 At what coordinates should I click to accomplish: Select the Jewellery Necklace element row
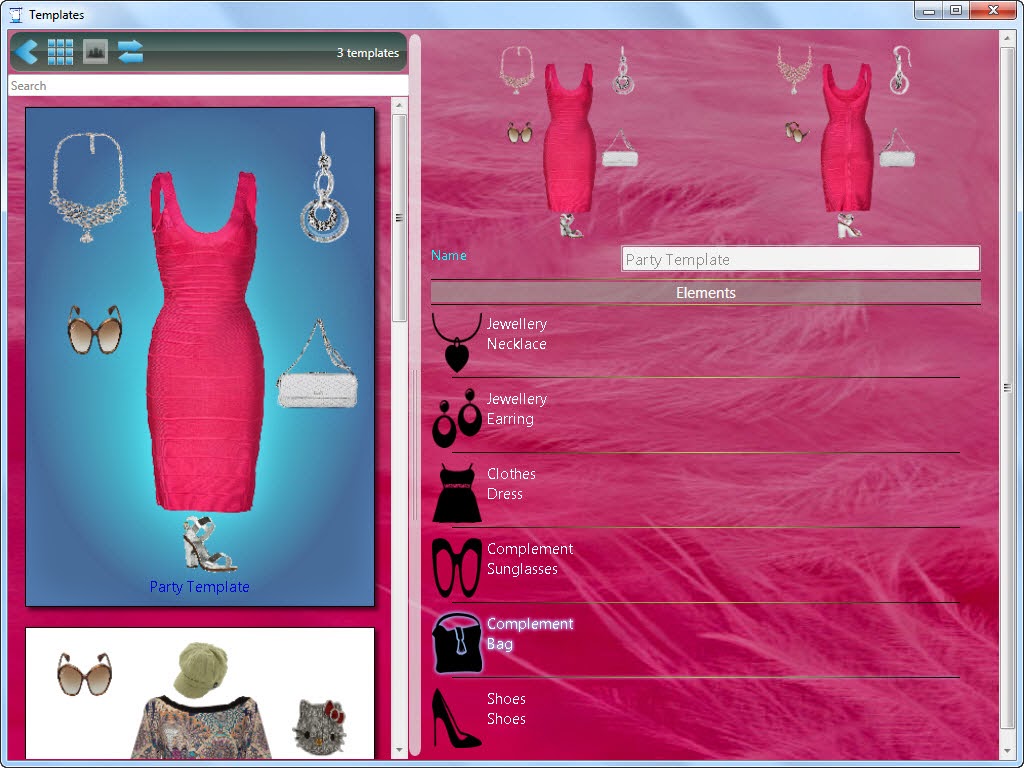(x=516, y=334)
